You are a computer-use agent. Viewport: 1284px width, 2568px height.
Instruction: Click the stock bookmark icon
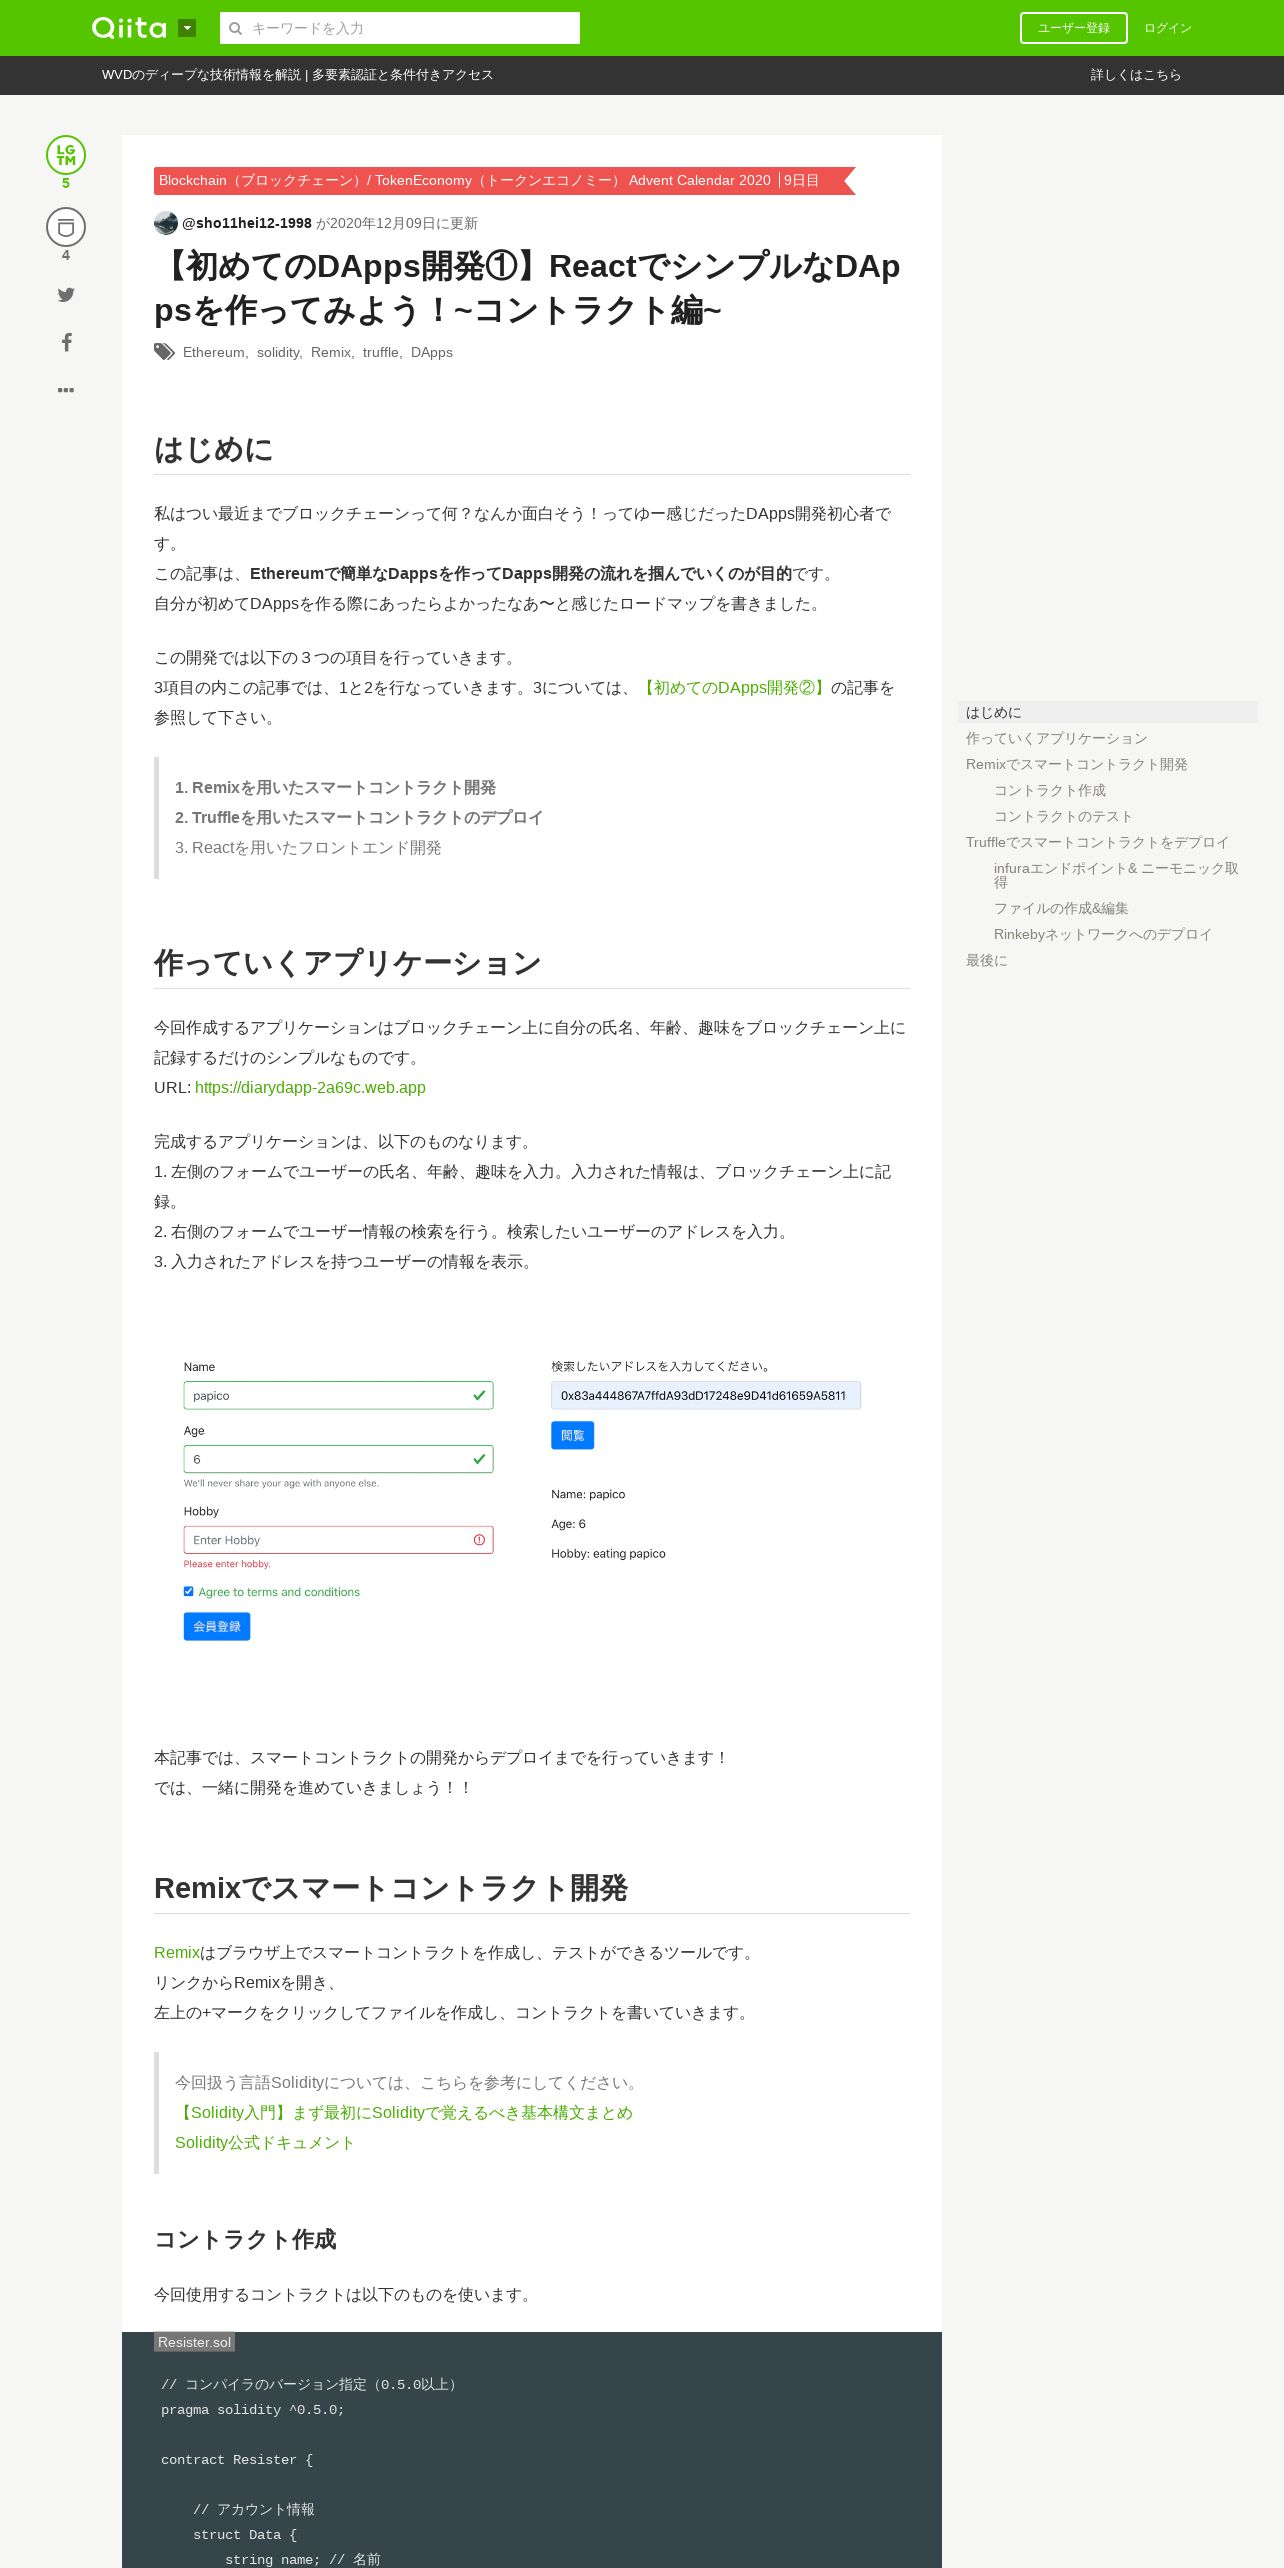click(66, 227)
